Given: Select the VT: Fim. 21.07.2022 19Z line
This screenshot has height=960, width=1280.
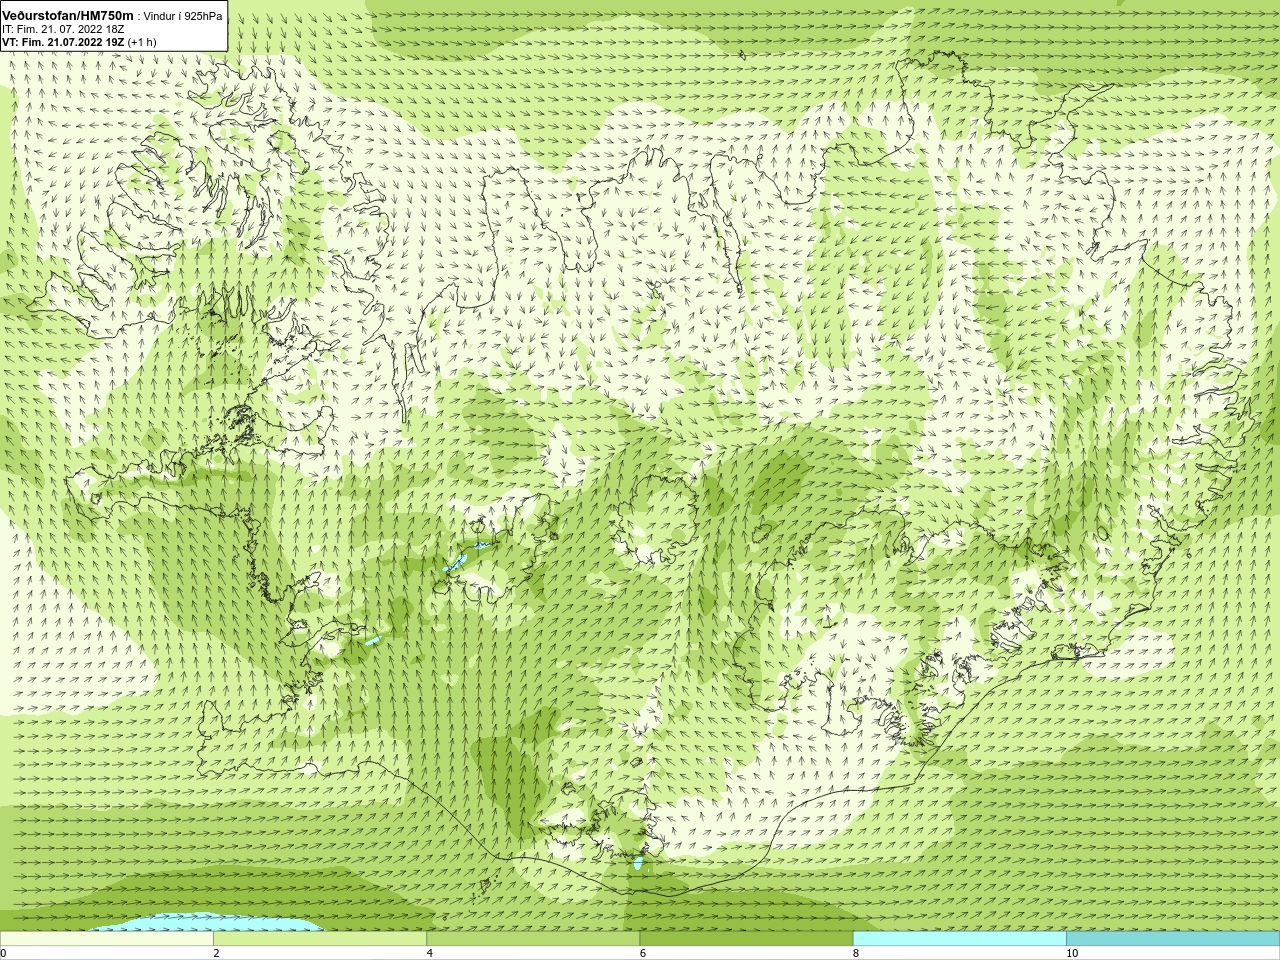Looking at the screenshot, I should 63,43.
